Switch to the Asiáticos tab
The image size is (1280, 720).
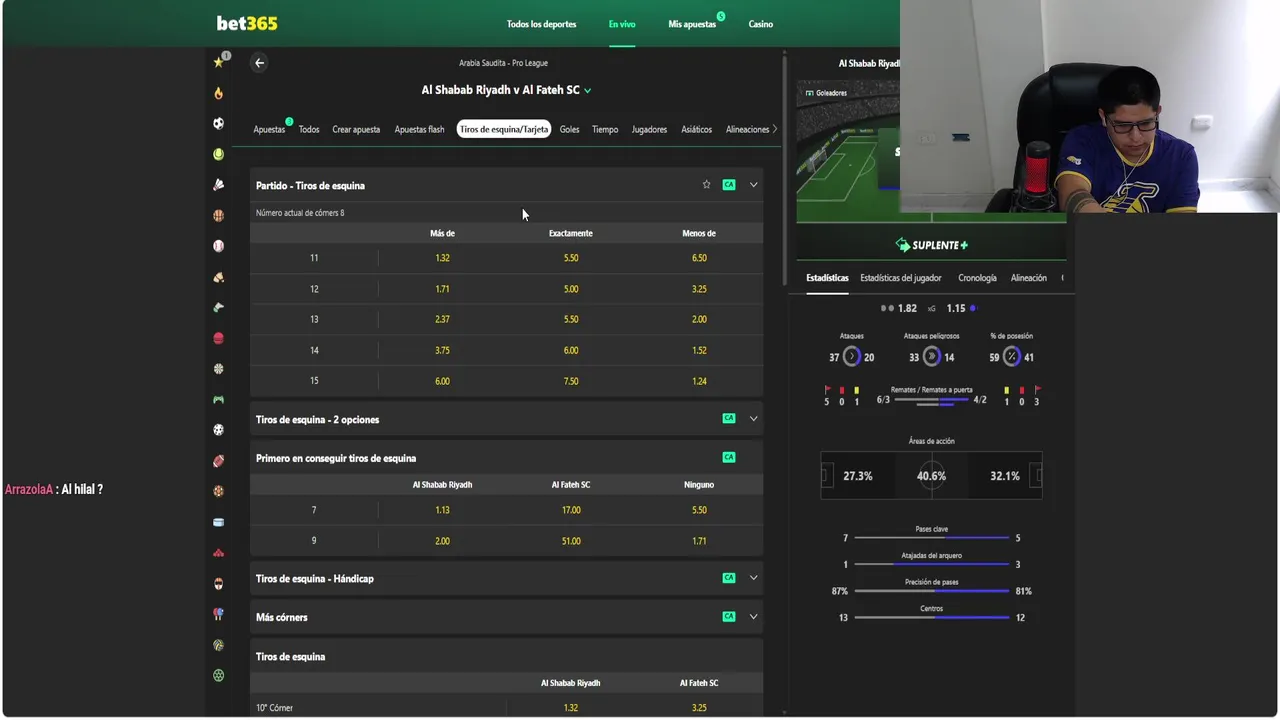(x=697, y=129)
